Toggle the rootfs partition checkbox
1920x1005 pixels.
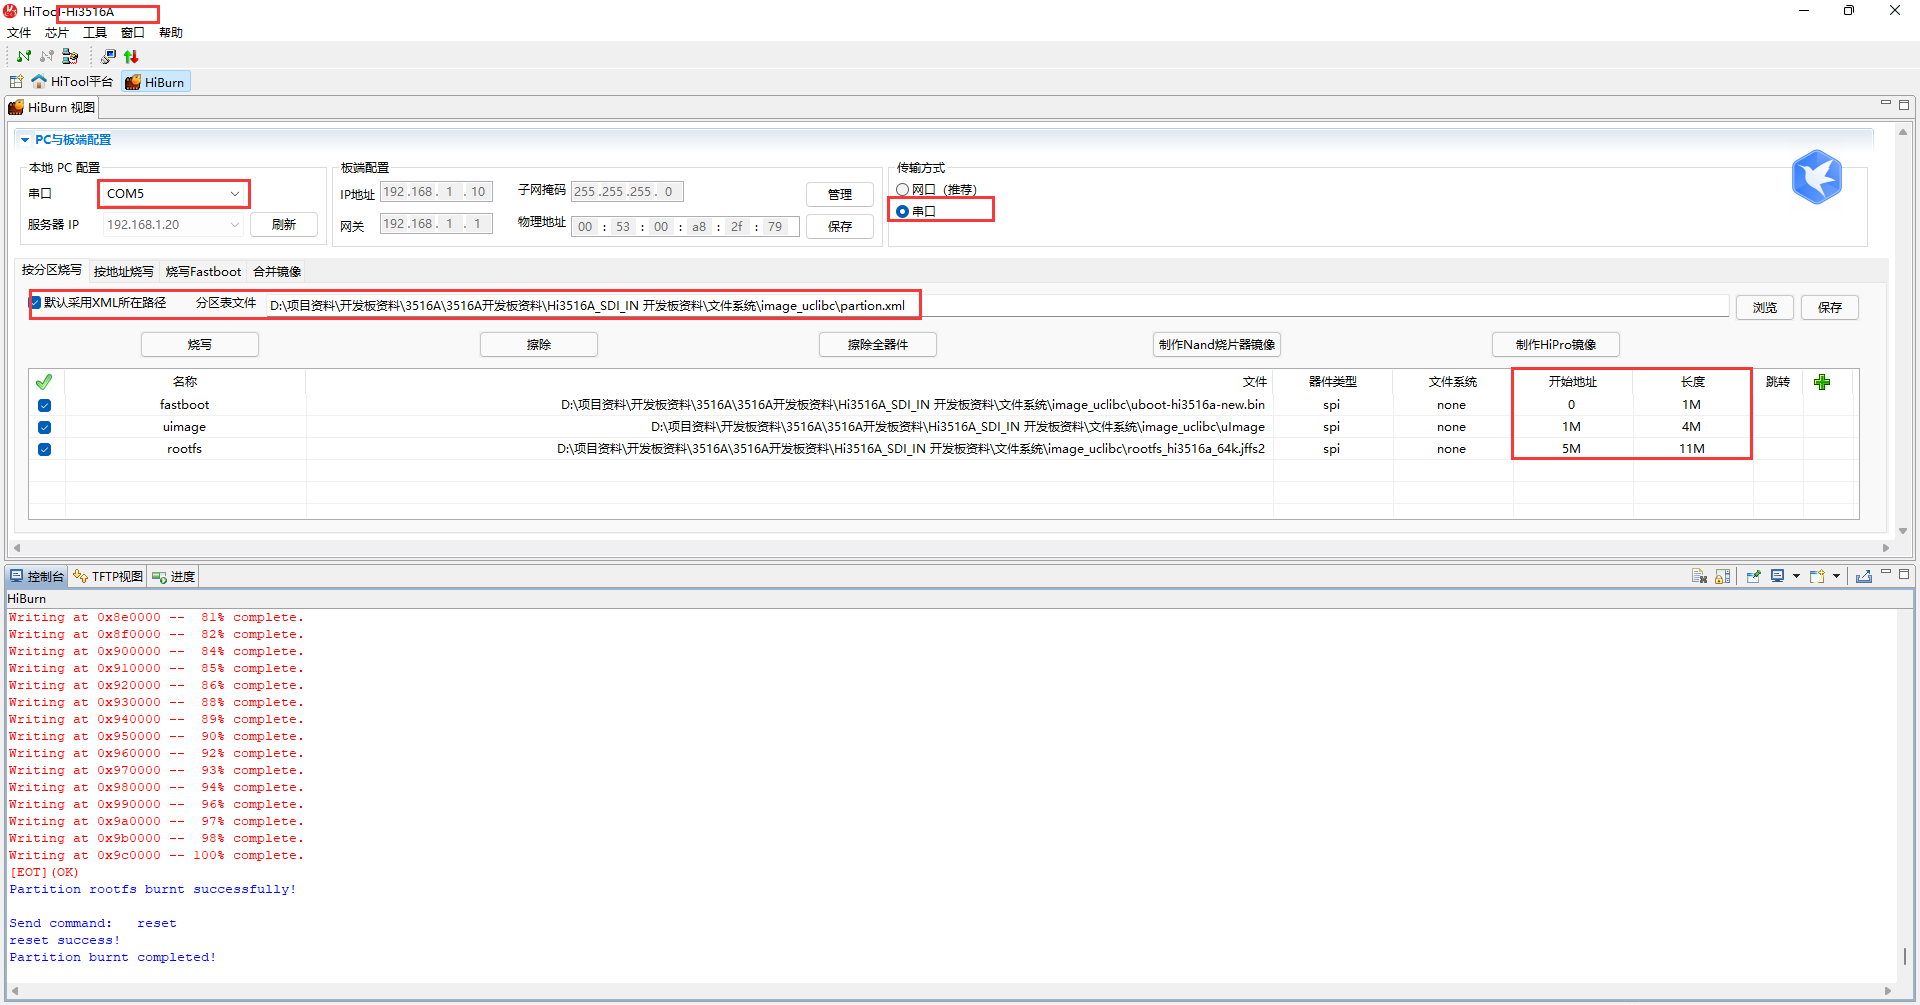coord(44,449)
